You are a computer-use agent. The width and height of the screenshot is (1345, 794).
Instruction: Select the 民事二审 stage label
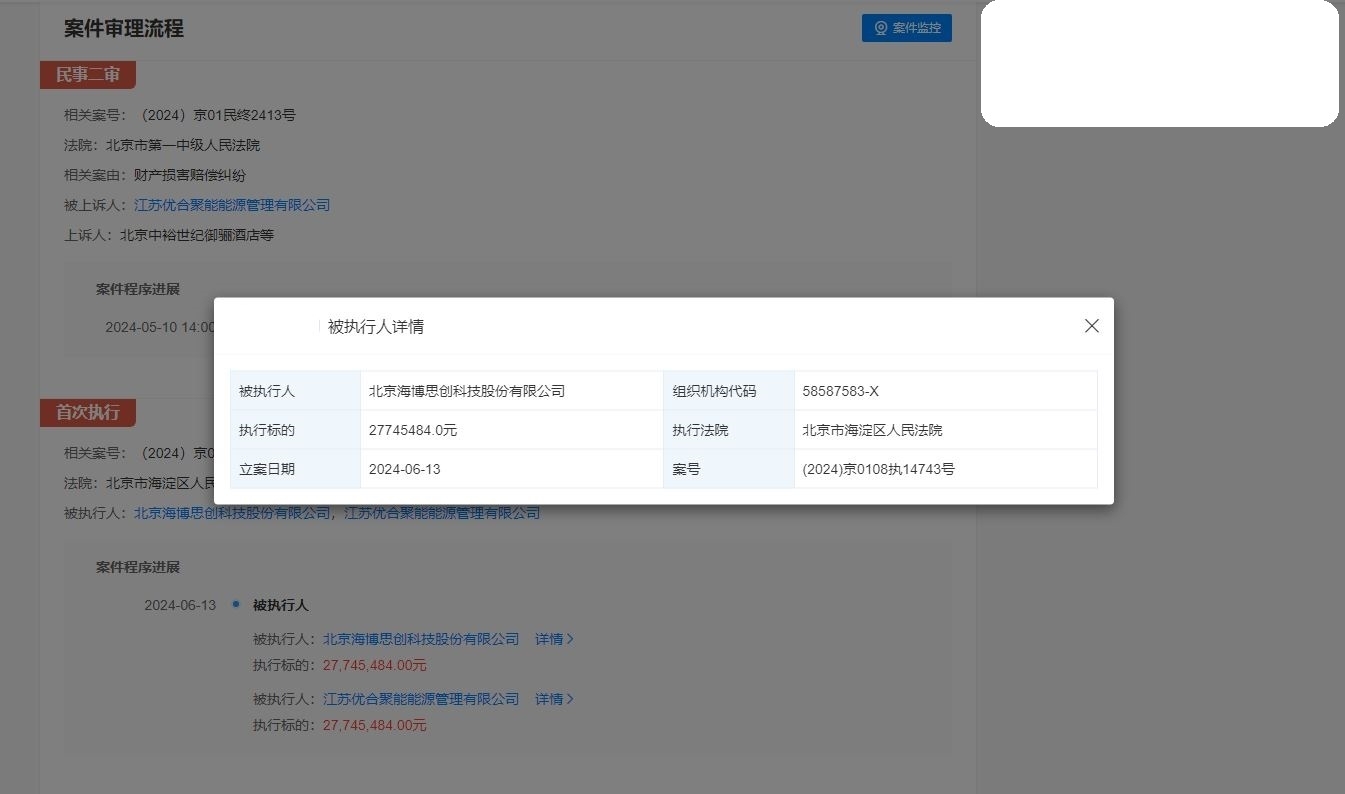pyautogui.click(x=88, y=75)
